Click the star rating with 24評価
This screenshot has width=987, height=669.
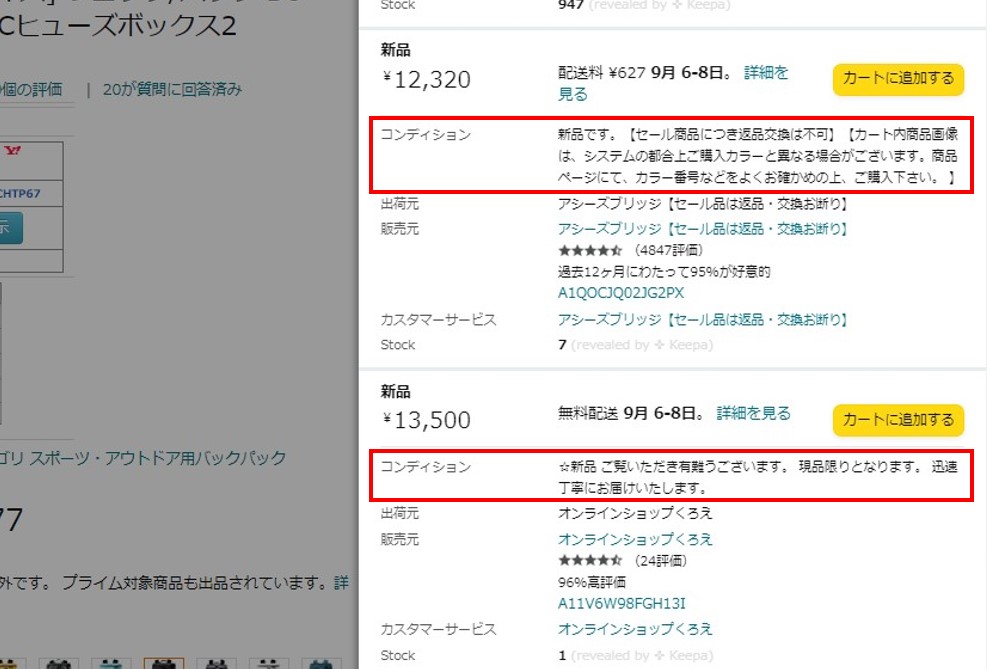point(590,560)
